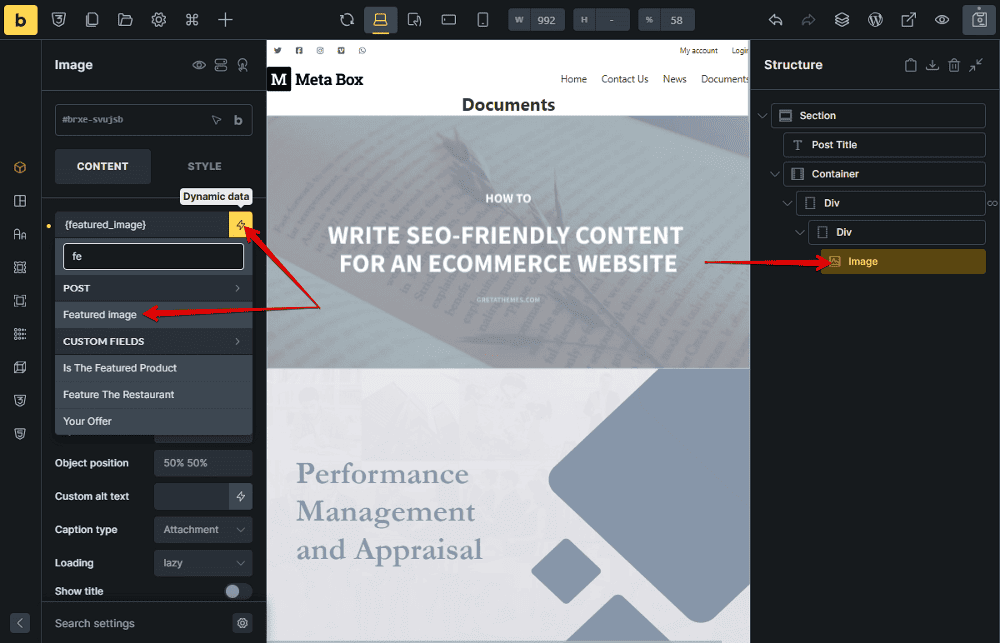Viewport: 1000px width, 643px height.
Task: Switch to the STYLE tab
Action: click(204, 166)
